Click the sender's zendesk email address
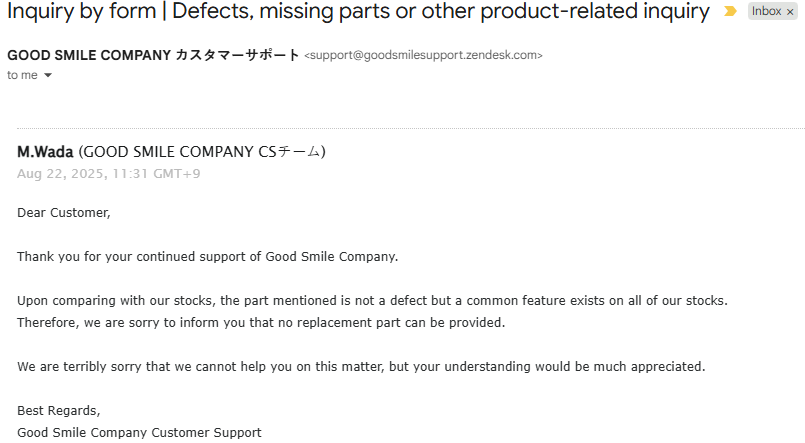Image resolution: width=805 pixels, height=443 pixels. pyautogui.click(x=423, y=56)
